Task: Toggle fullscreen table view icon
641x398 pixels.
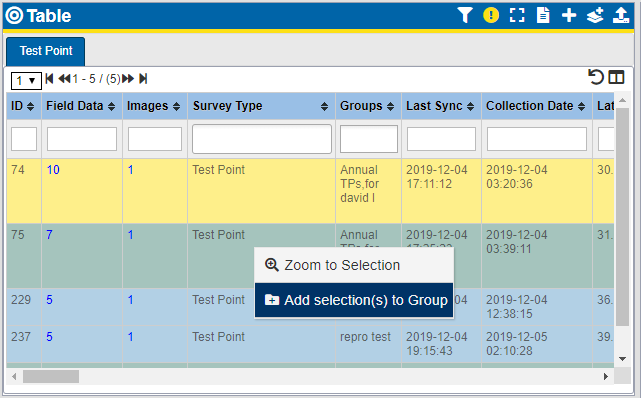Action: pyautogui.click(x=517, y=16)
